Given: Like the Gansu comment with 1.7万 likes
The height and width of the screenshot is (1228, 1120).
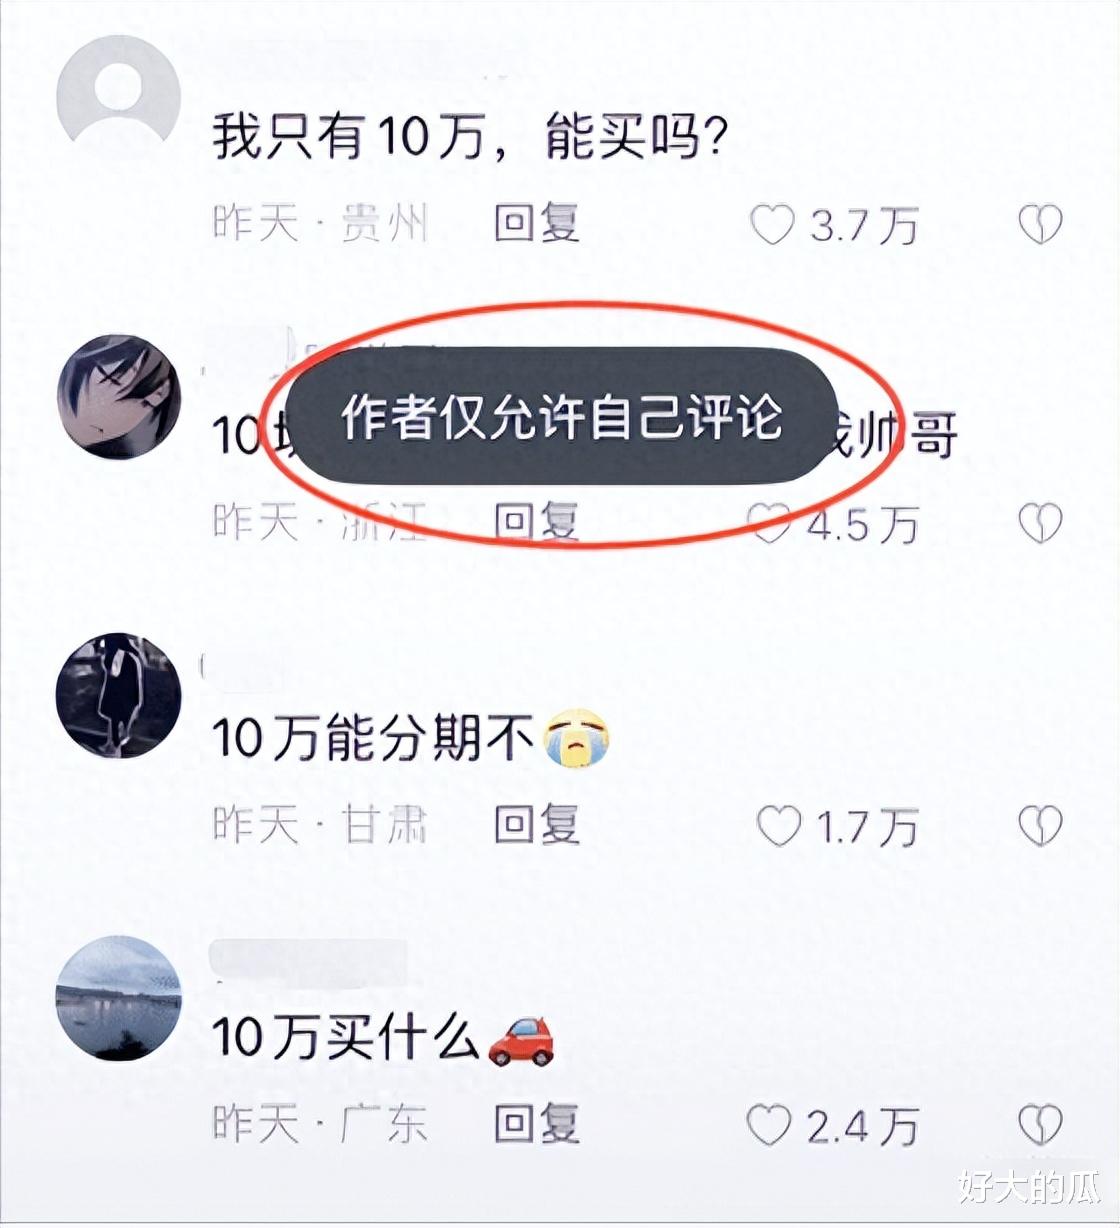Looking at the screenshot, I should point(779,827).
